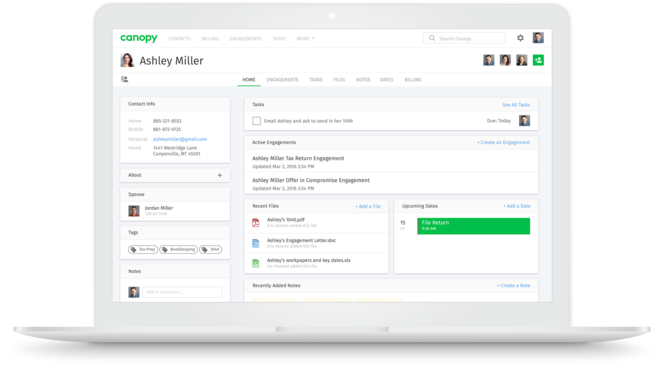This screenshot has height=365, width=659.
Task: Open the More dropdown in top navigation
Action: pyautogui.click(x=306, y=38)
